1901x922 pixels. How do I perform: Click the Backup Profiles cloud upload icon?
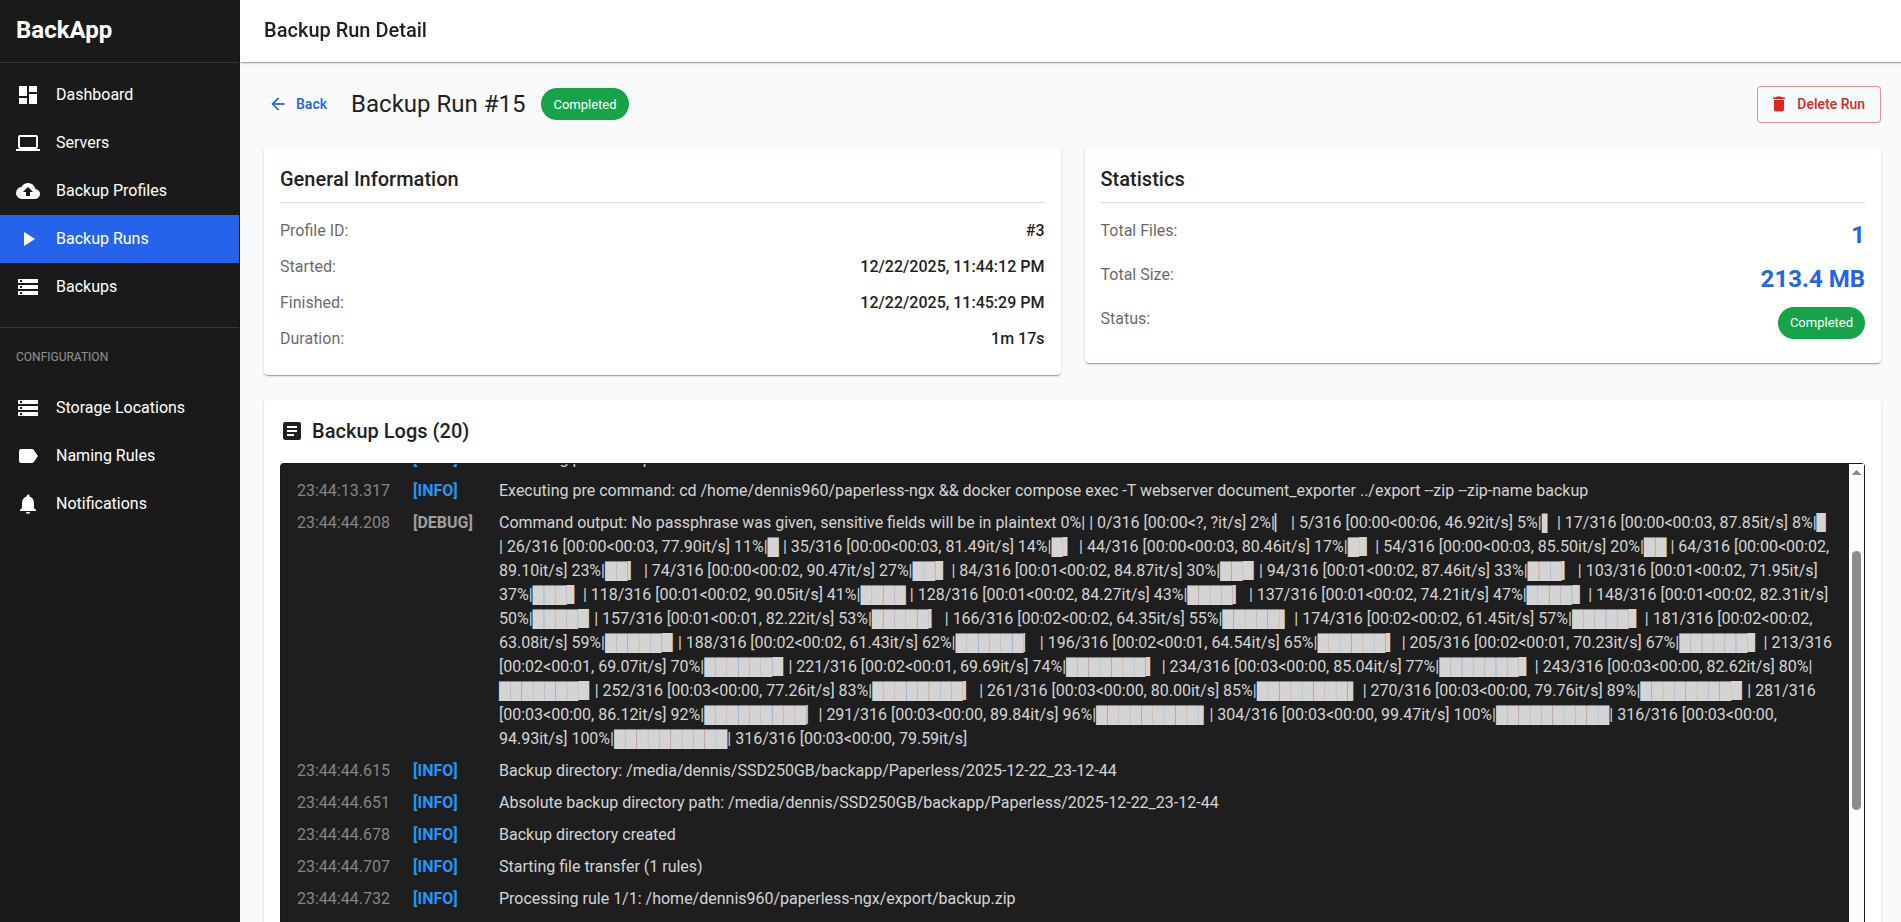(x=28, y=191)
